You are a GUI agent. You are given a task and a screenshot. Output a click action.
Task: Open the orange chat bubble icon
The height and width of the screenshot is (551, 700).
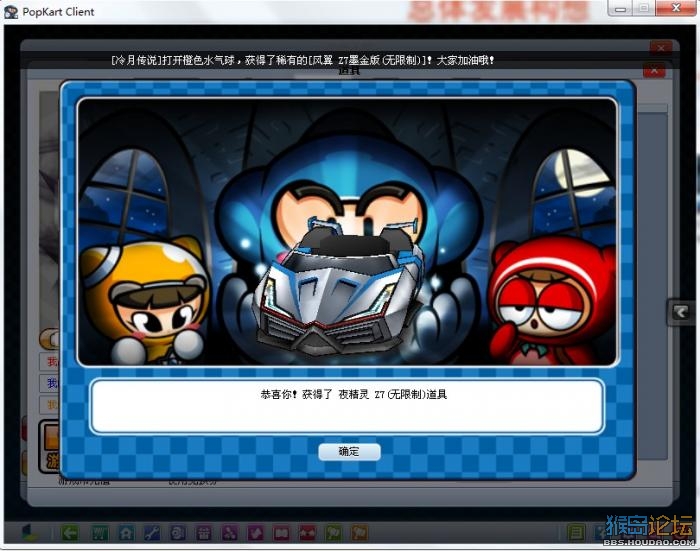[x=360, y=533]
